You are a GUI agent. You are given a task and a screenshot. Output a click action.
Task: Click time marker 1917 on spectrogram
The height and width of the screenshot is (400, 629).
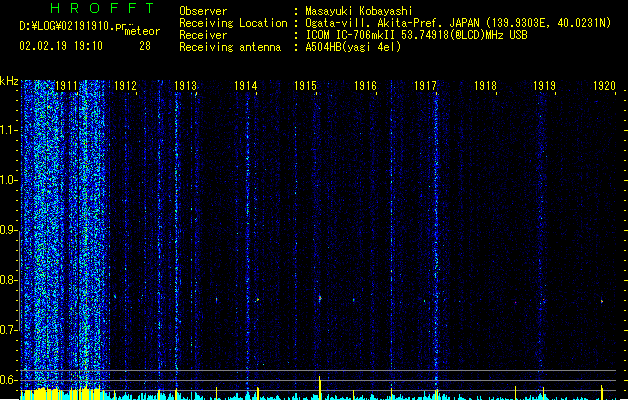[425, 86]
